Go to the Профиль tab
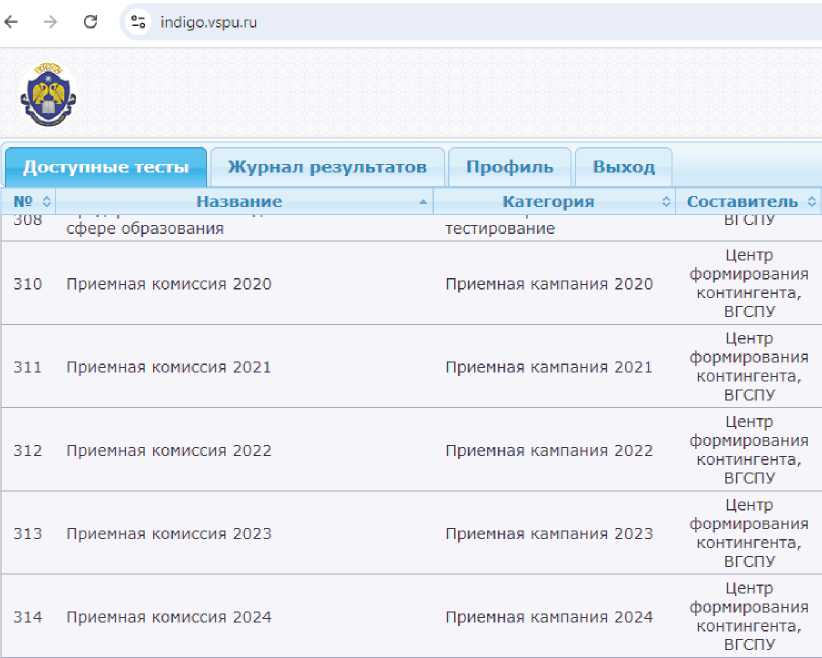This screenshot has width=822, height=658. coord(509,167)
